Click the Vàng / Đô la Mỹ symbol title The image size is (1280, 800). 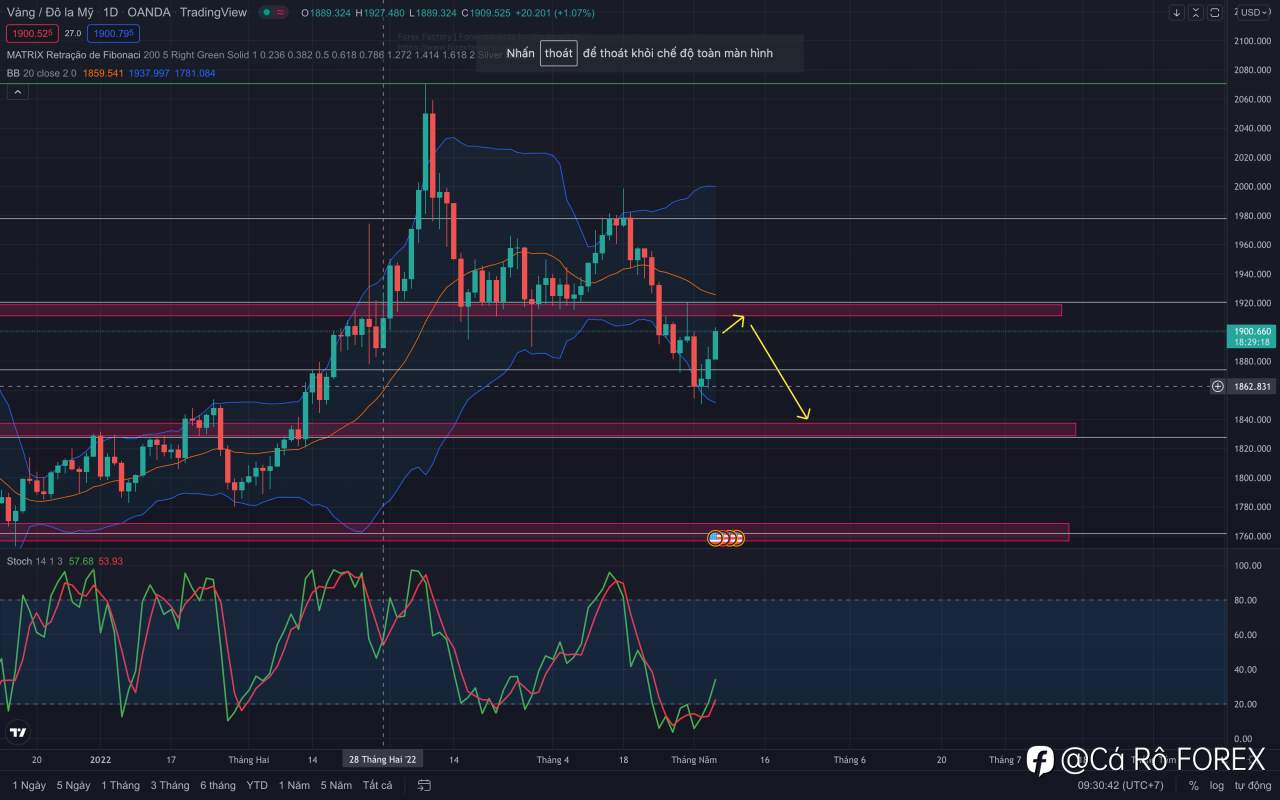[50, 12]
